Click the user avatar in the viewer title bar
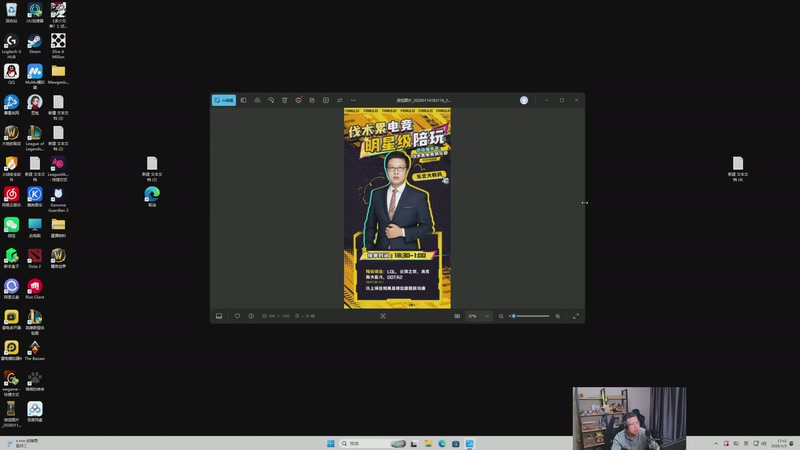Screen dimensions: 800x450 click(x=523, y=100)
